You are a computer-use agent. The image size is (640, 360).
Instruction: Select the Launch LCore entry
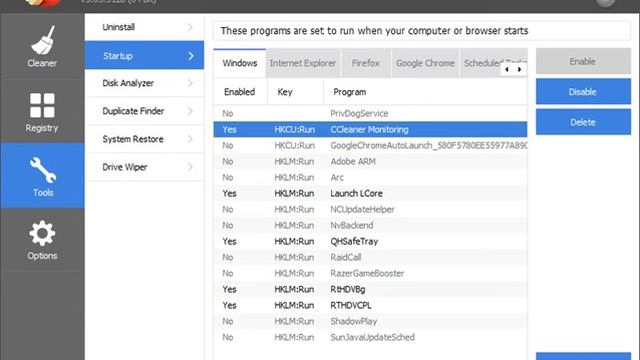pyautogui.click(x=370, y=193)
